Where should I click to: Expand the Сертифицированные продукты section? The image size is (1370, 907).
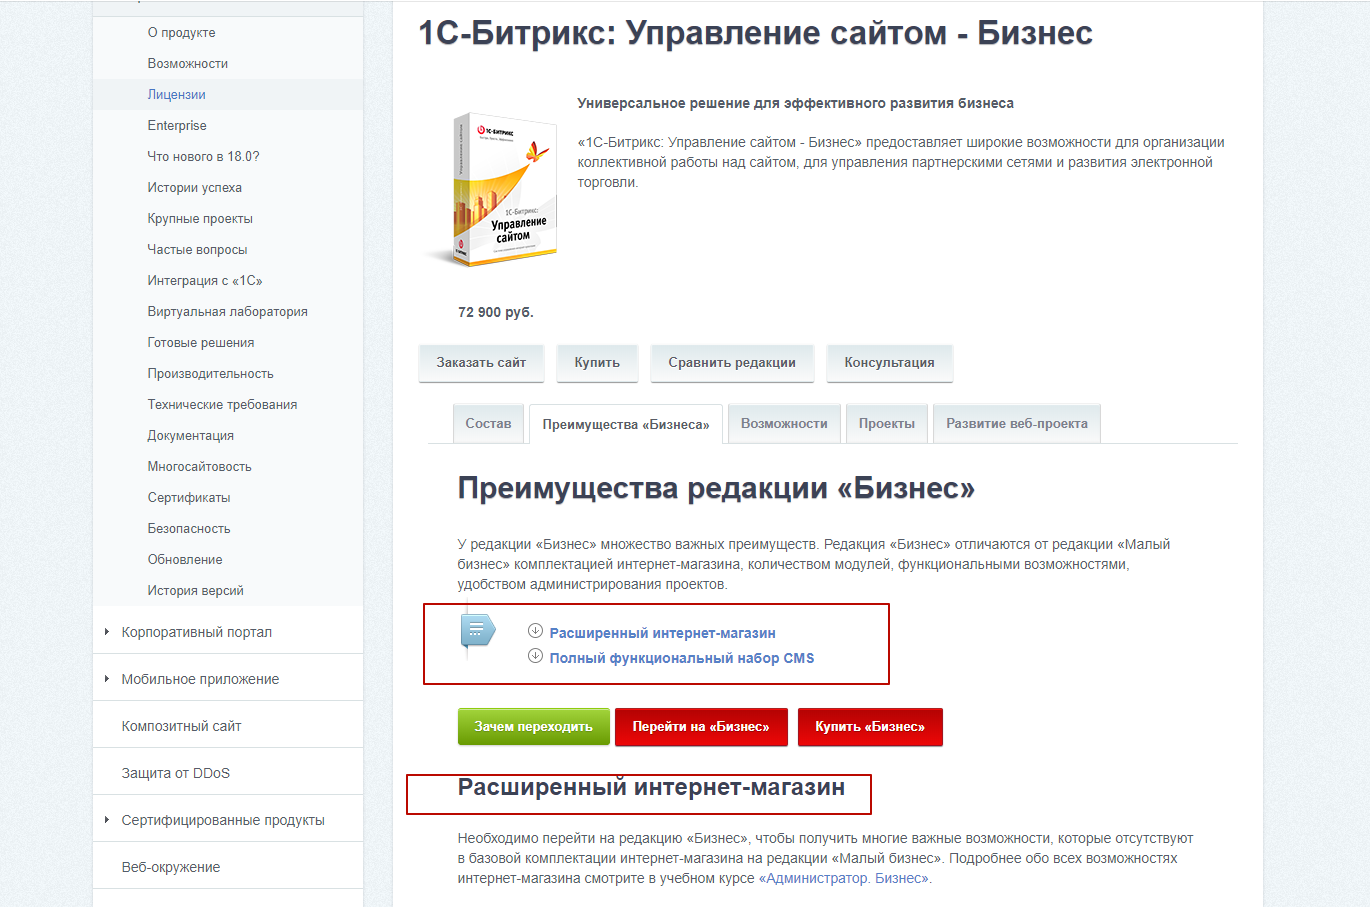click(x=107, y=820)
